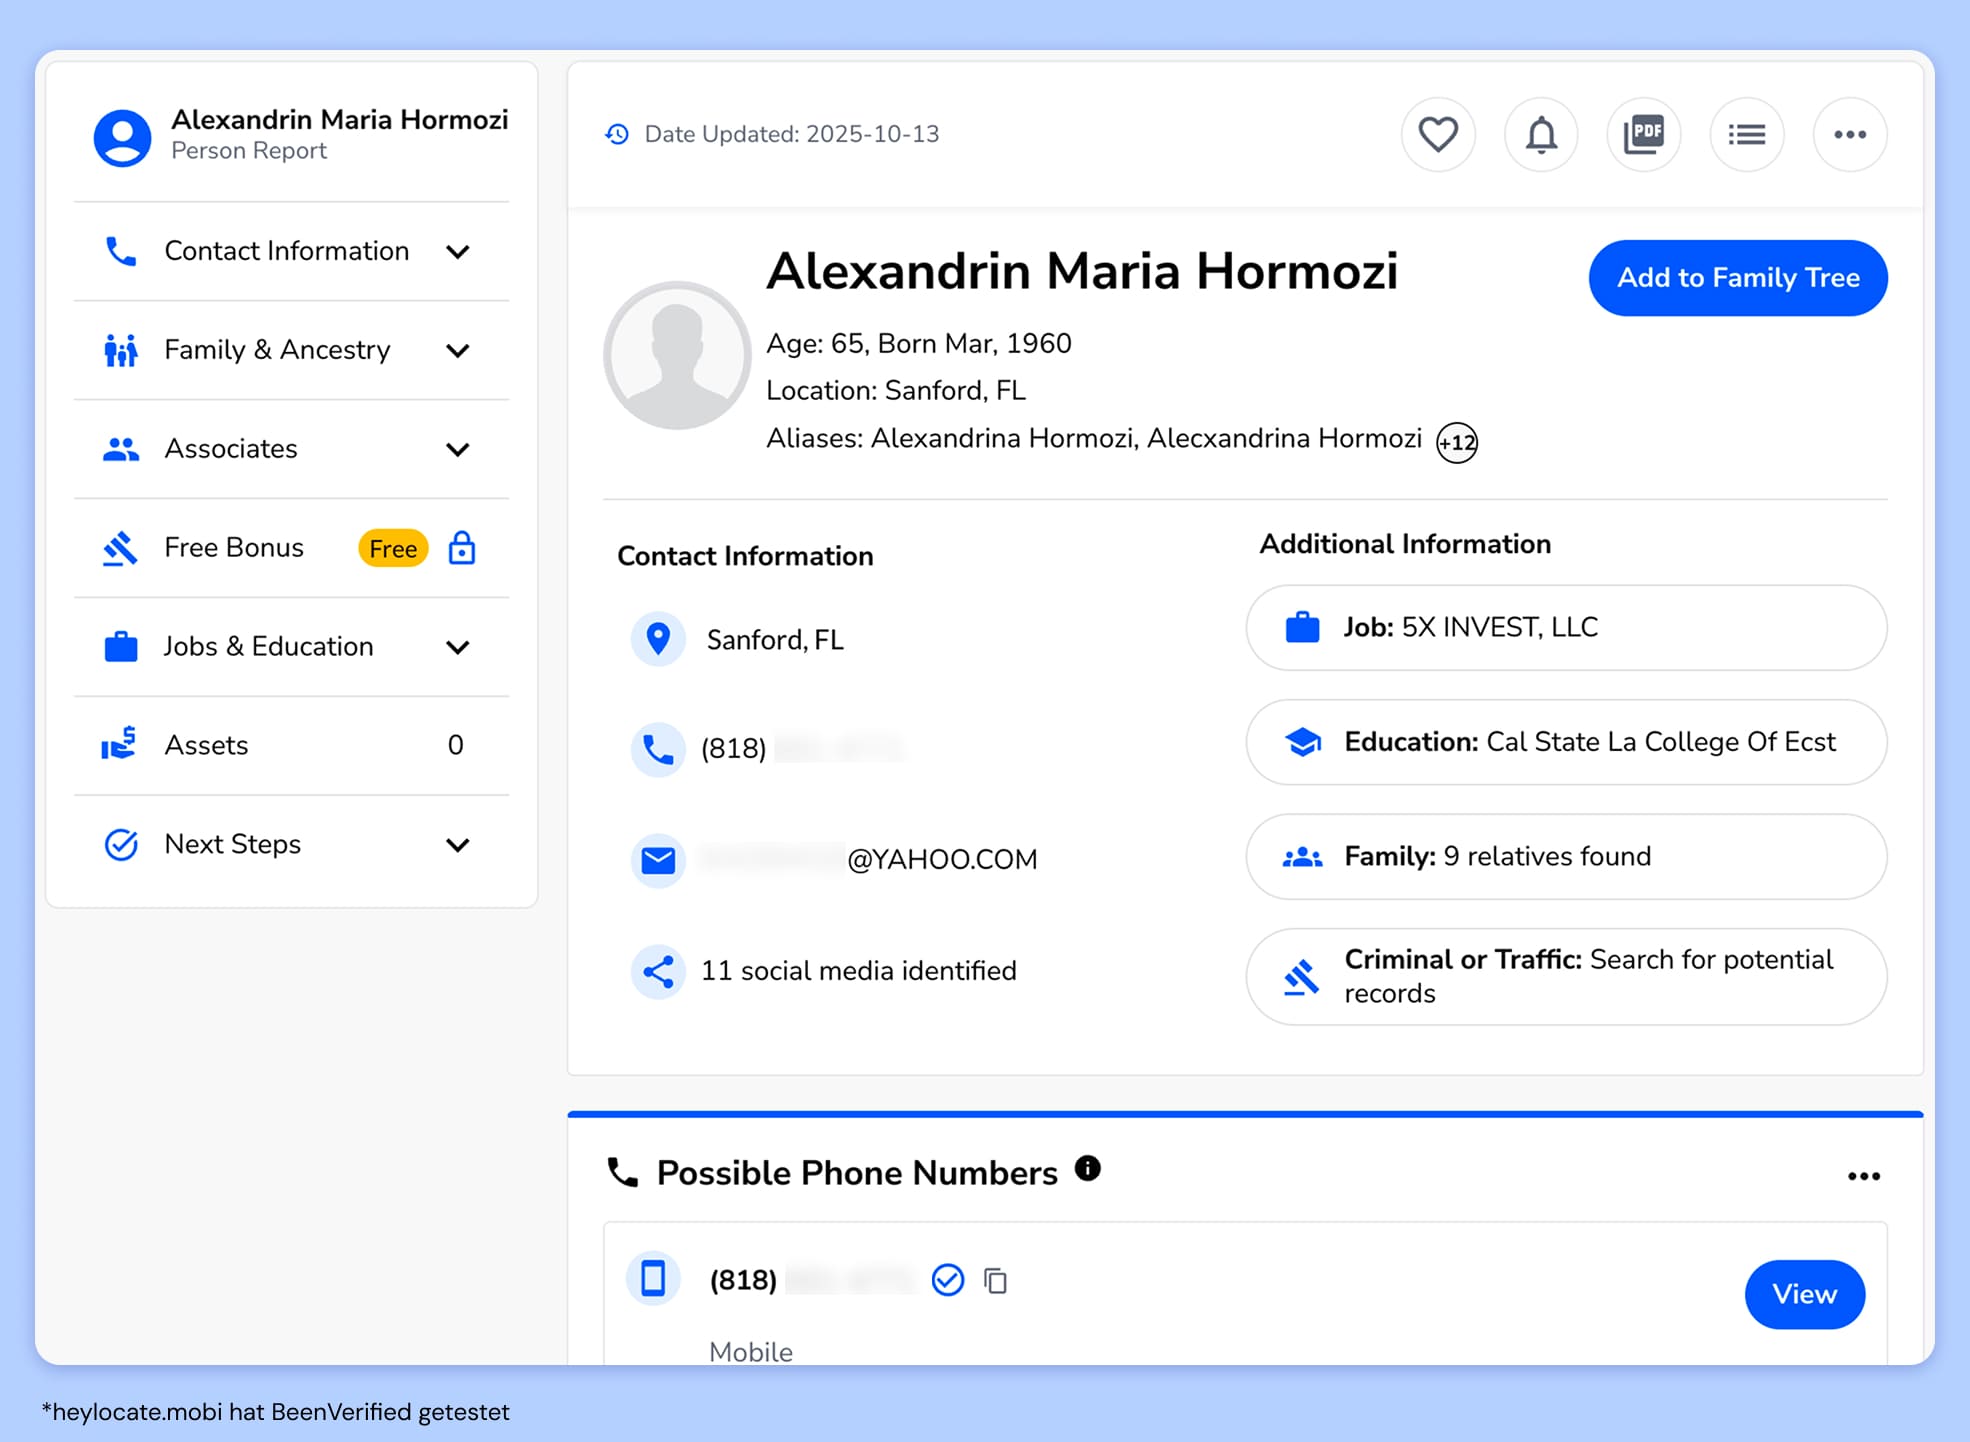Open the Job: 5X INVEST, LLC card
Screen dimensions: 1970x1442
tap(1566, 628)
